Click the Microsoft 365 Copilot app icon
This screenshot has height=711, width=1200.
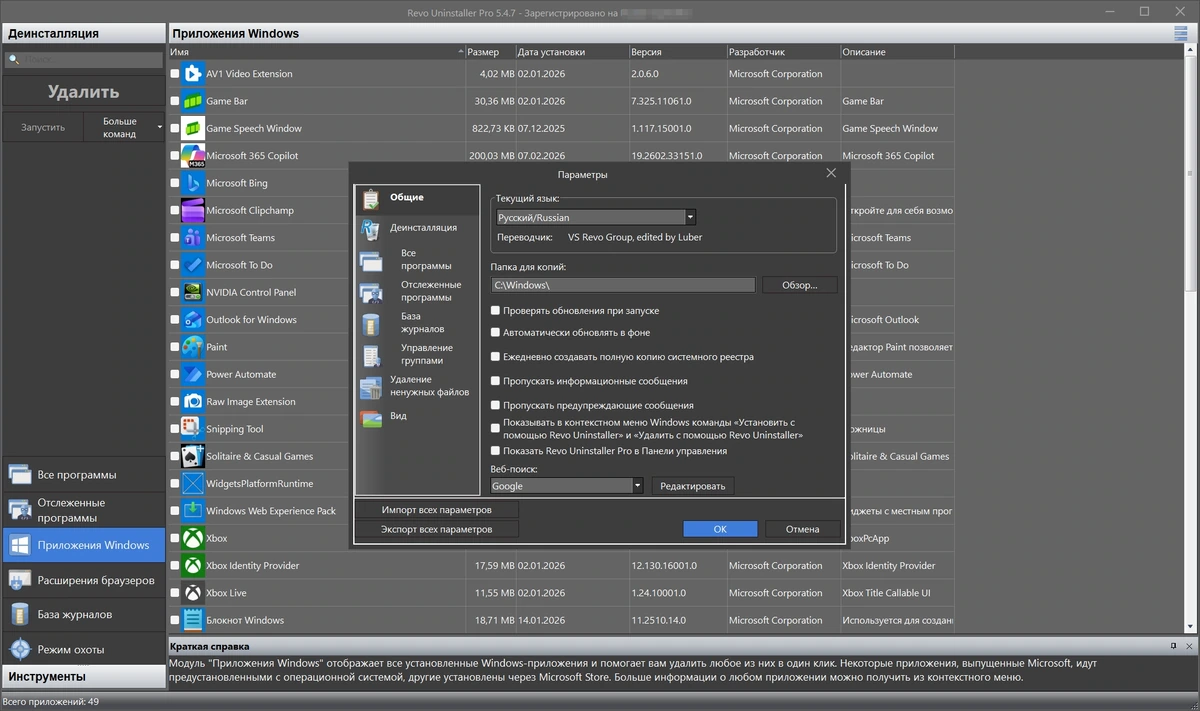192,156
